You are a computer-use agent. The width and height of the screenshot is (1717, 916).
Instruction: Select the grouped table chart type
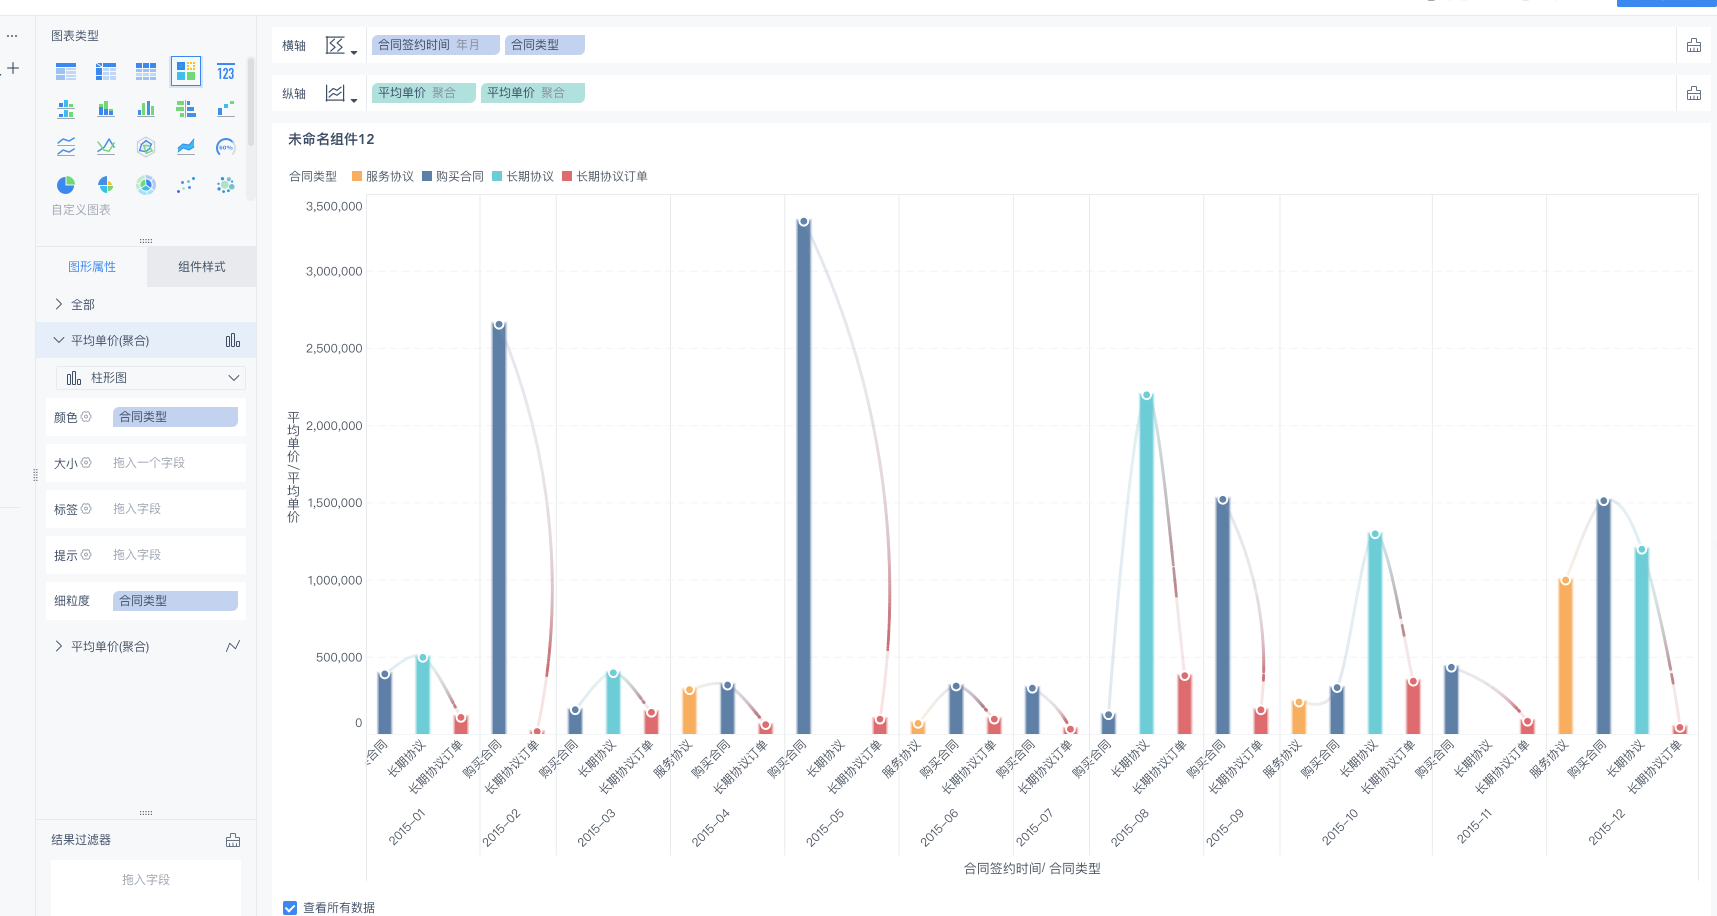tap(66, 71)
